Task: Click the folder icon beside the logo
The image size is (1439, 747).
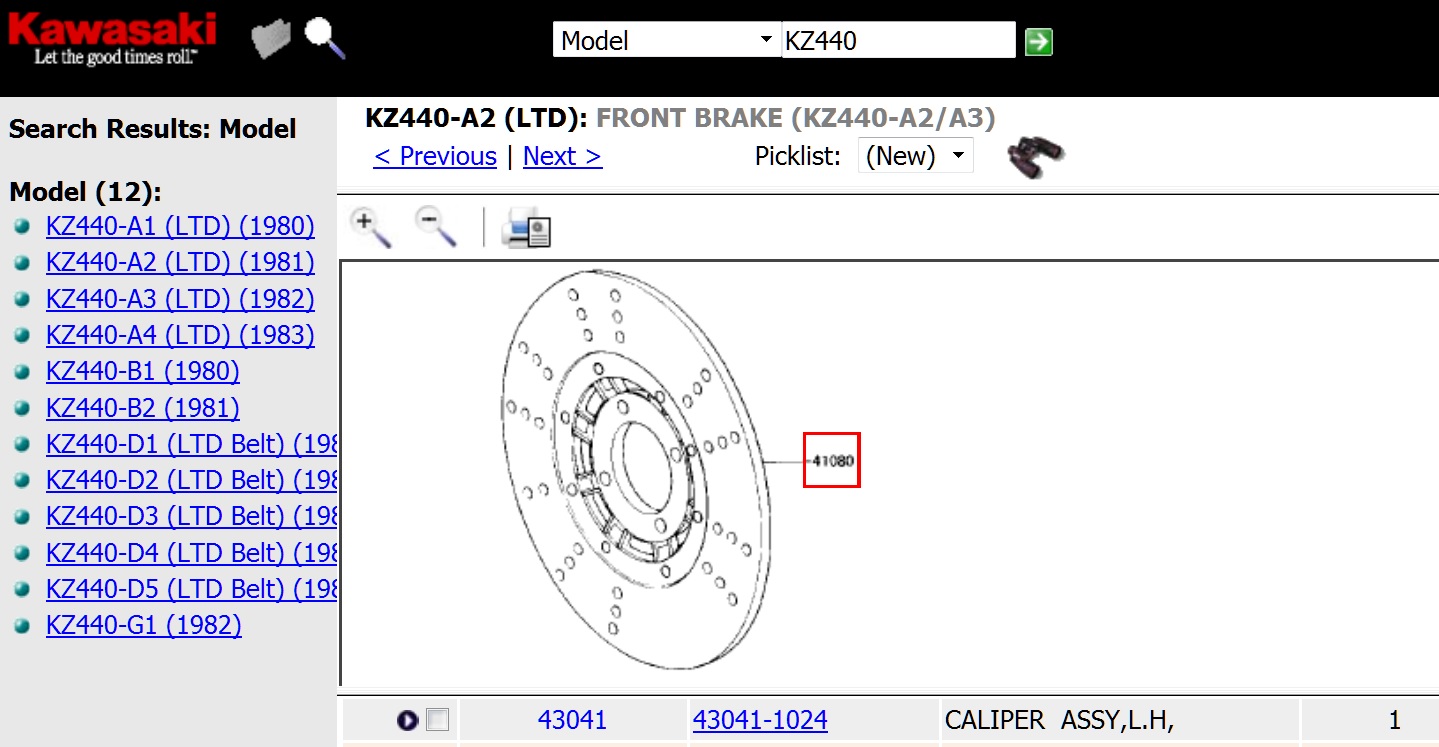Action: tap(270, 40)
